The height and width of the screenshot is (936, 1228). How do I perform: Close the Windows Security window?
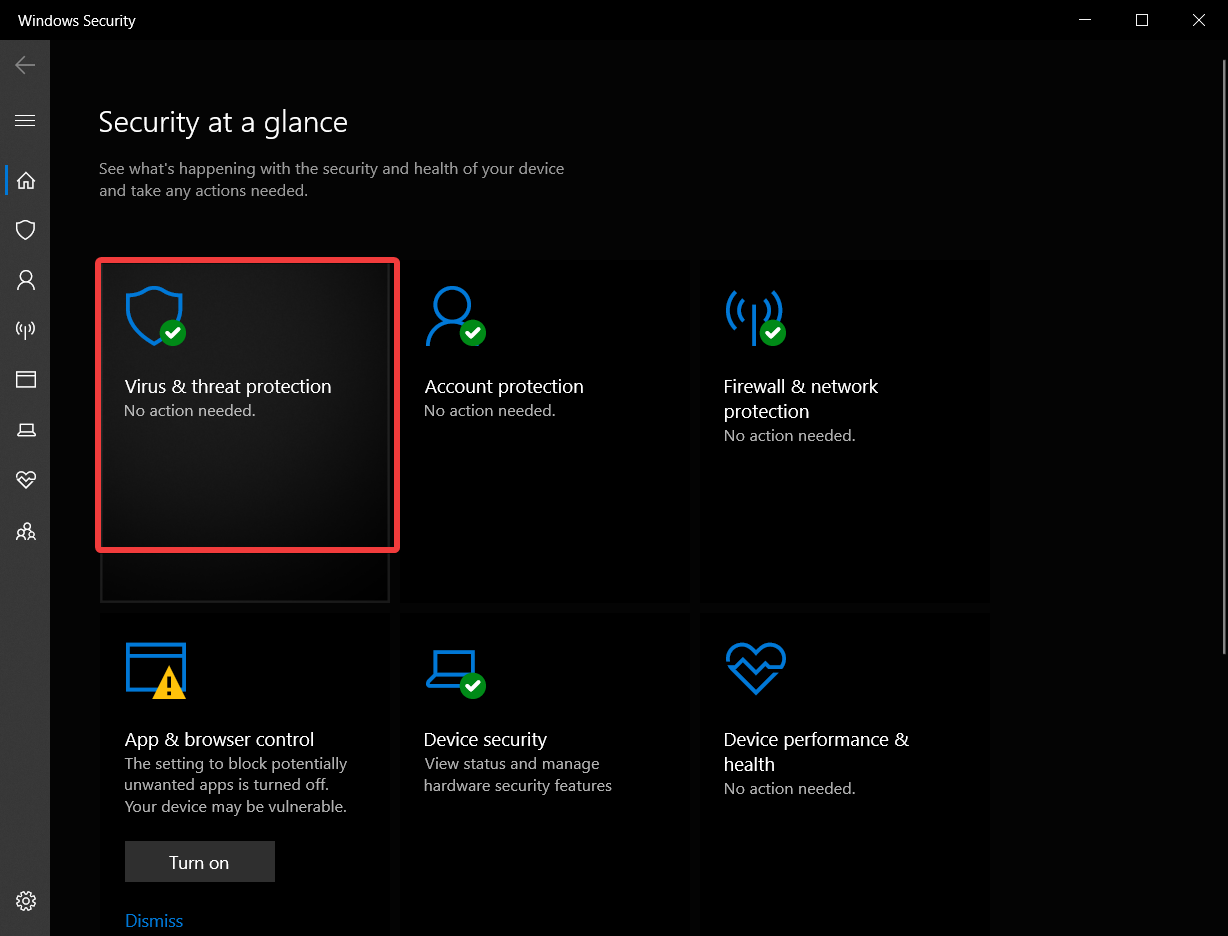click(1199, 20)
